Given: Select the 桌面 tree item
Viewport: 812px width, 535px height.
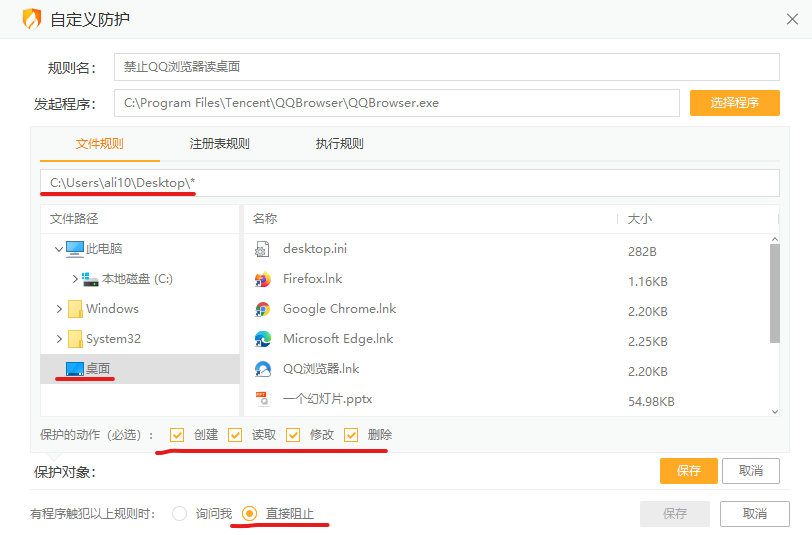Looking at the screenshot, I should tap(140, 369).
